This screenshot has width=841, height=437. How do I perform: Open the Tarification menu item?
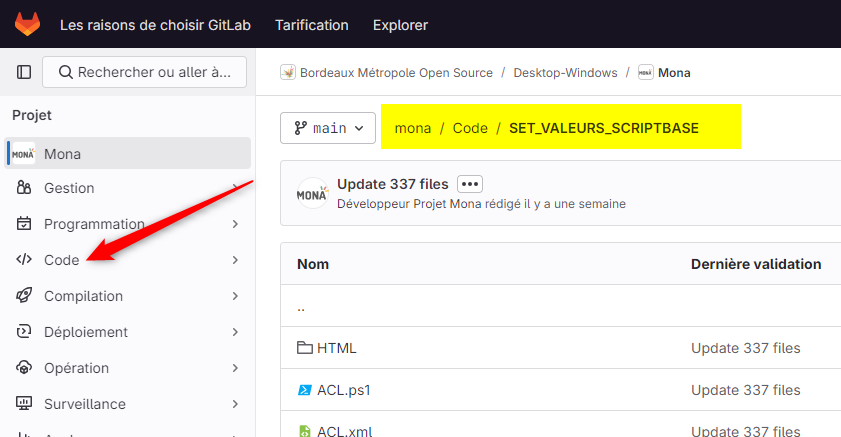click(312, 25)
